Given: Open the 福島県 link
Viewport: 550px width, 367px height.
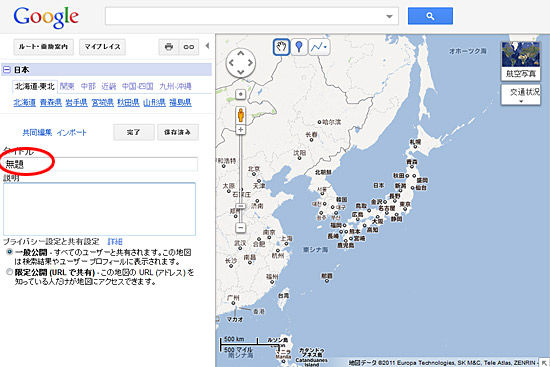Looking at the screenshot, I should 180,102.
